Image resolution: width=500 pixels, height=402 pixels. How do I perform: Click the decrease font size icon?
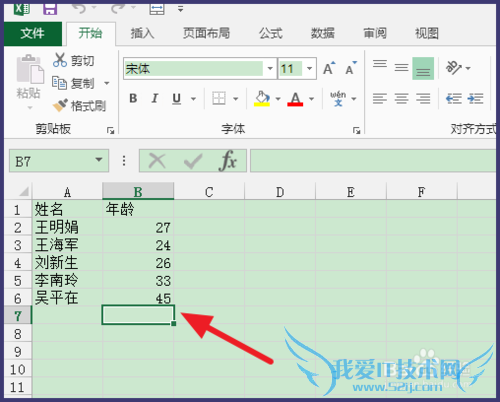pos(350,68)
